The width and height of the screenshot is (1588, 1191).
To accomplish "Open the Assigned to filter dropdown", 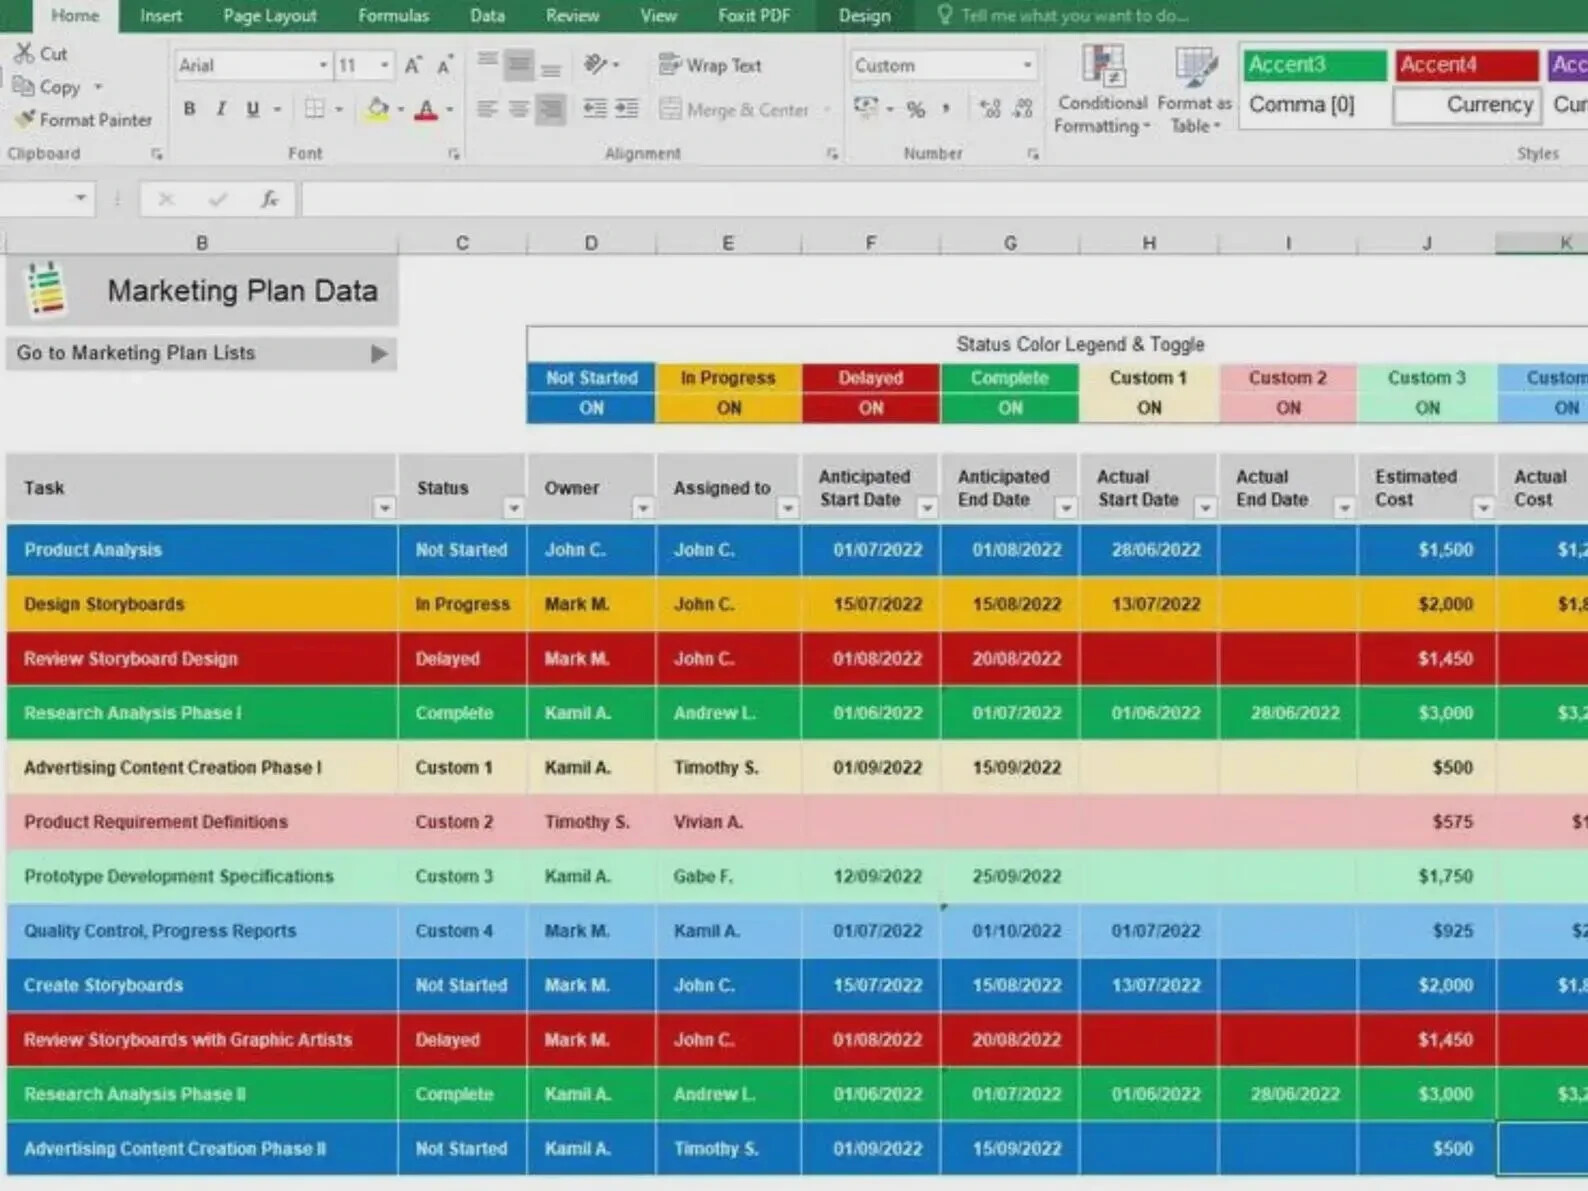I will (x=788, y=508).
